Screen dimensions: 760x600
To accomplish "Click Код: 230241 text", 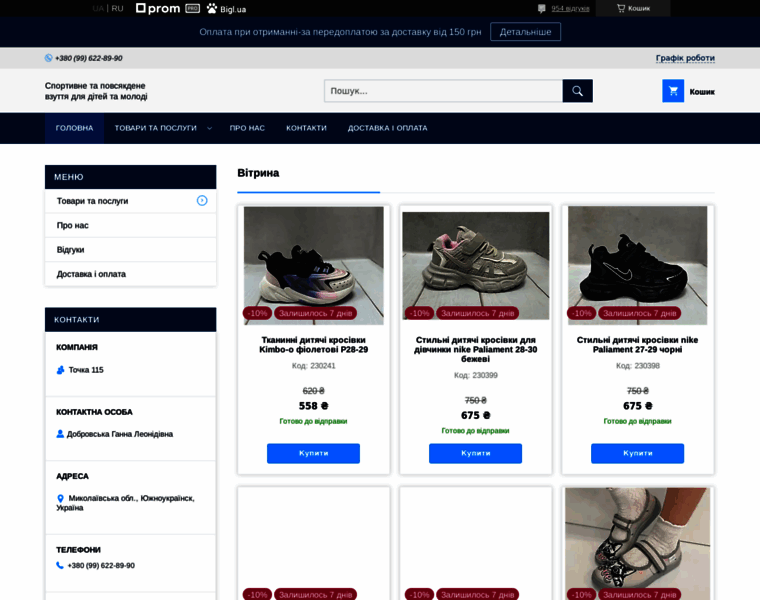I will coord(314,366).
